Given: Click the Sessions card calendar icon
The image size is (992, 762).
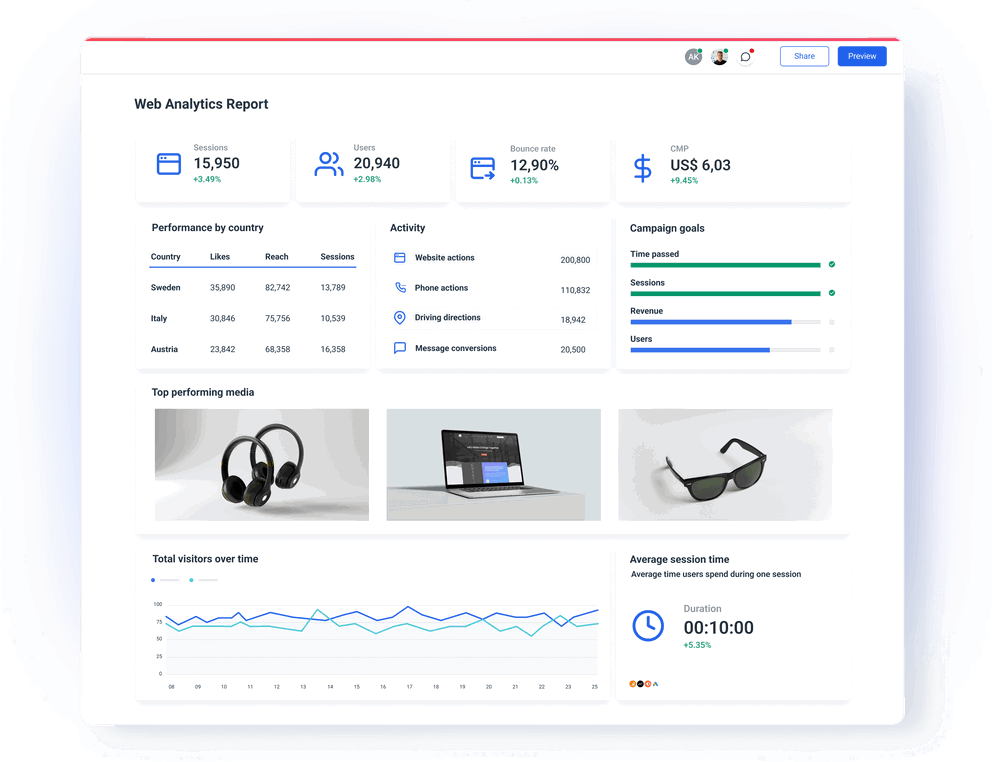Looking at the screenshot, I should pos(168,162).
